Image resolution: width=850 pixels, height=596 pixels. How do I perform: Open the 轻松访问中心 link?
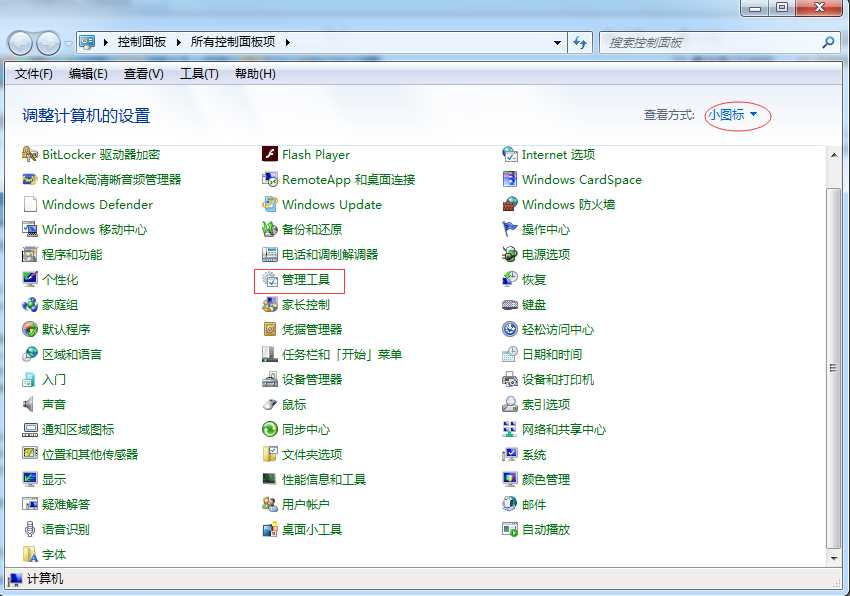point(558,329)
